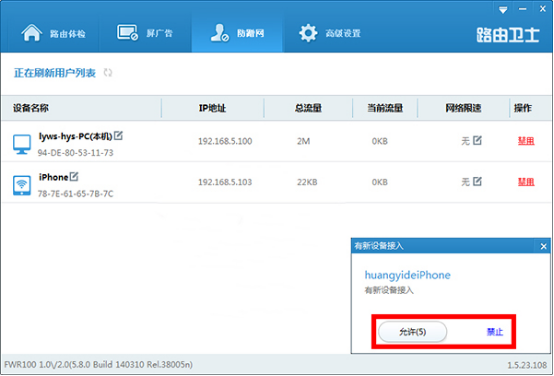Open the title bar dropdown menu arrow
554x376 pixels.
click(503, 10)
